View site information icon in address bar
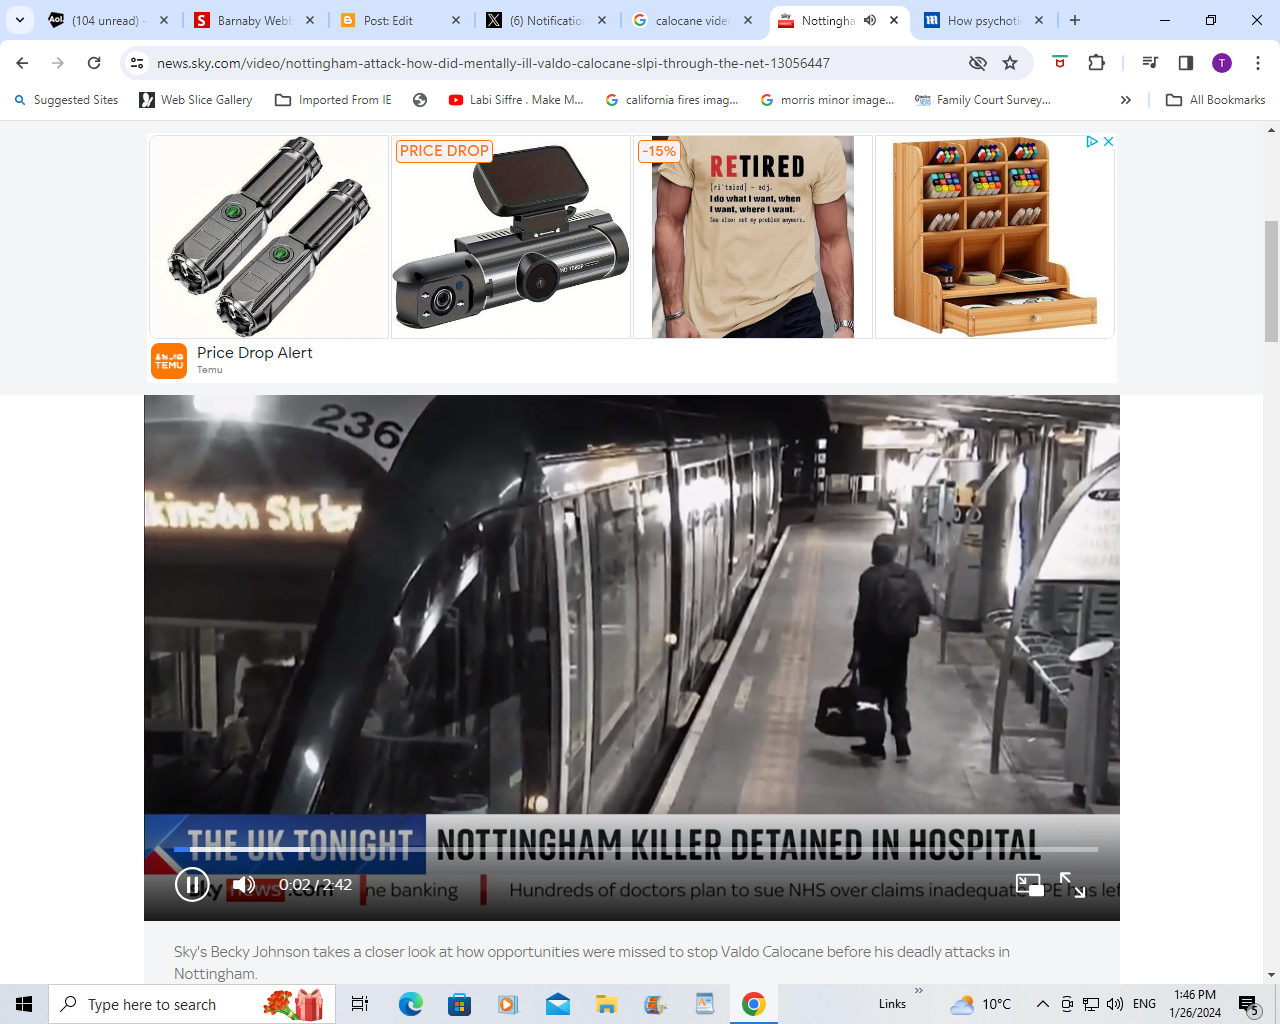1280x1024 pixels. click(137, 63)
